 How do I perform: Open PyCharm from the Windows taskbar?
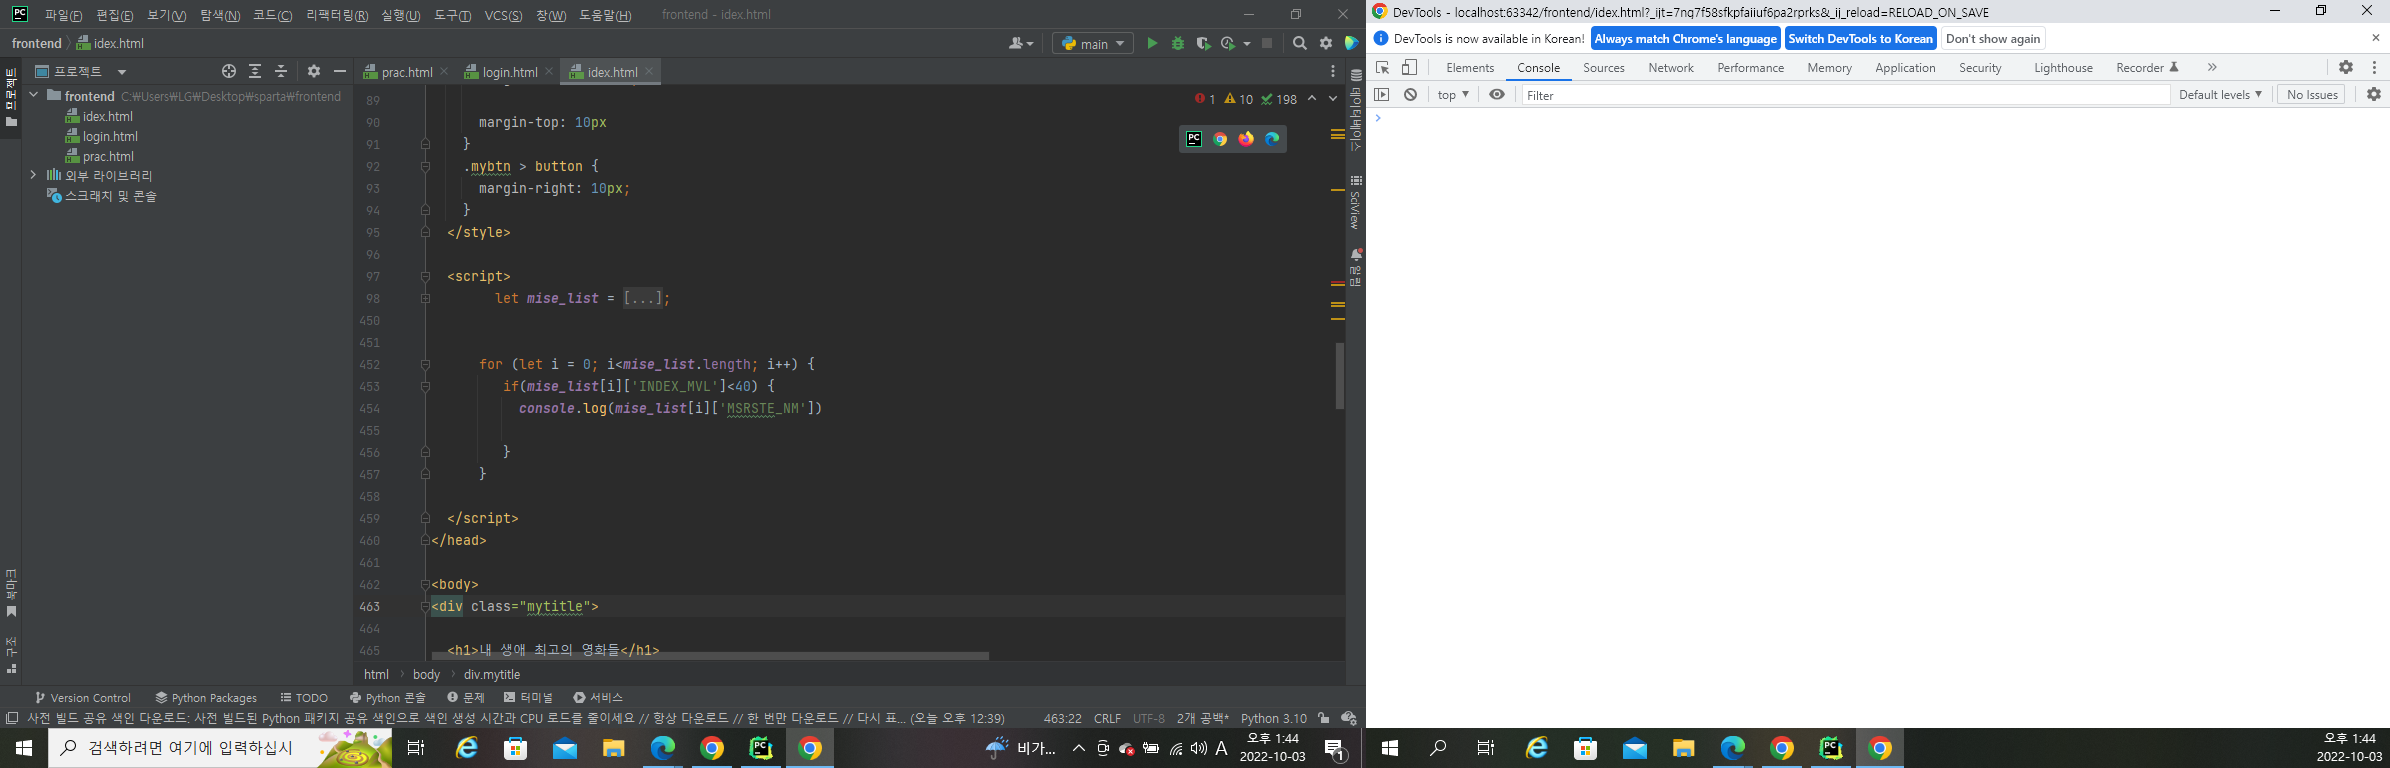[760, 748]
